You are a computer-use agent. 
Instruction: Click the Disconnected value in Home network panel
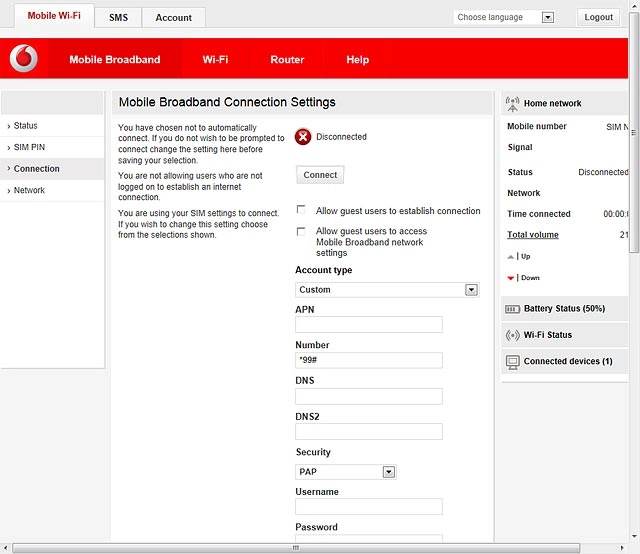(x=603, y=172)
